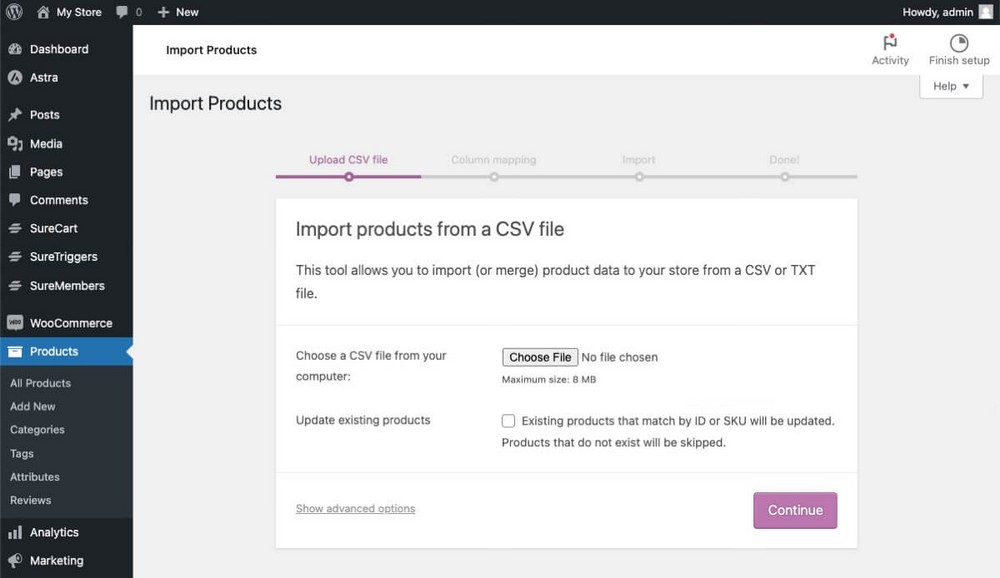The image size is (1000, 578).
Task: Click the Products archive box icon
Action: [x=15, y=352]
